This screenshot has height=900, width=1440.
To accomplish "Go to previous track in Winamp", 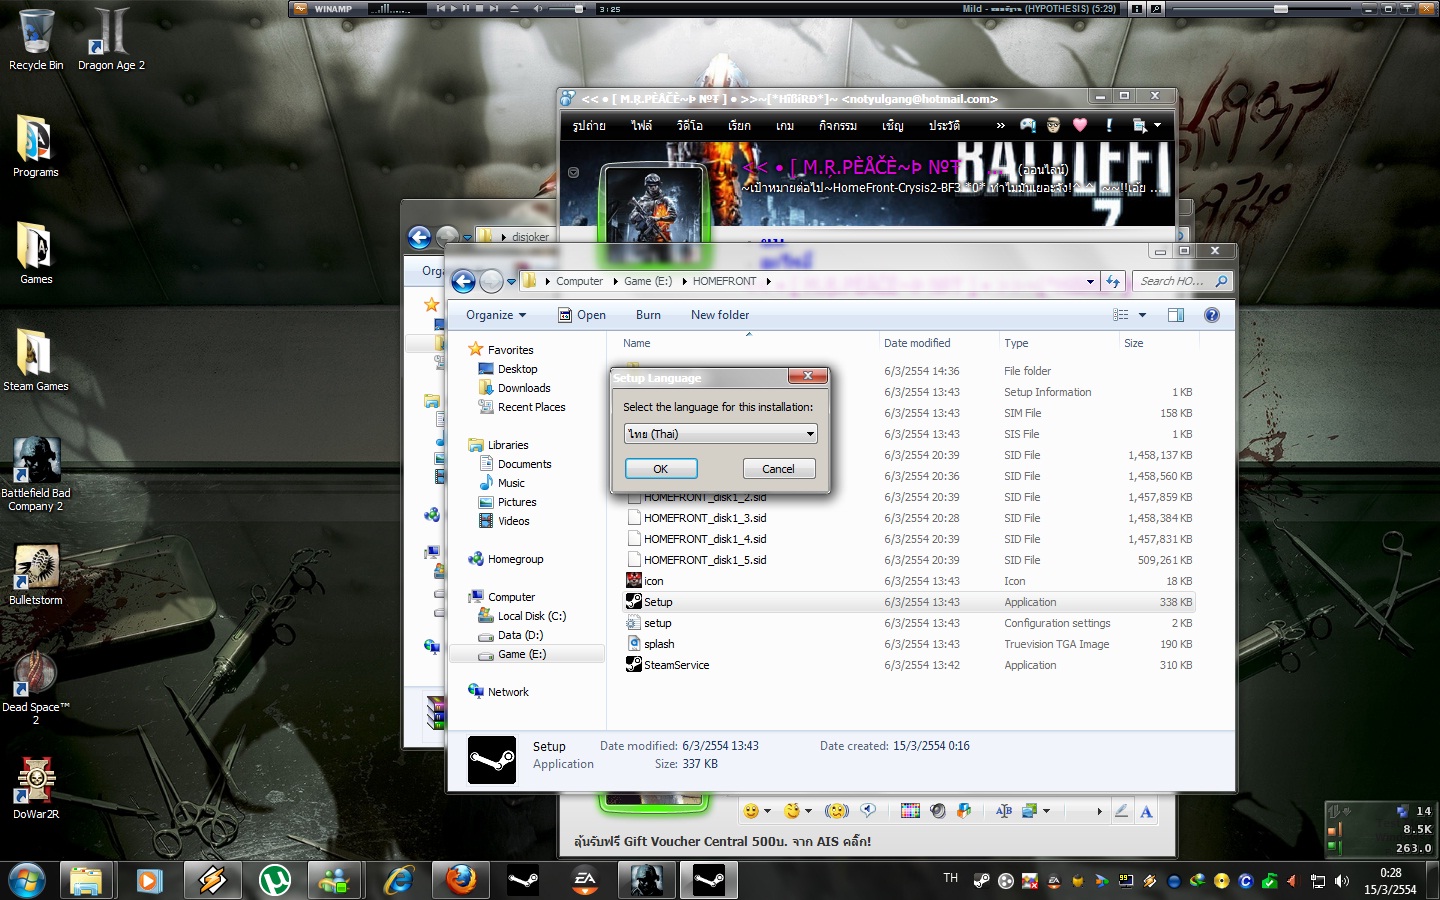I will pos(440,8).
